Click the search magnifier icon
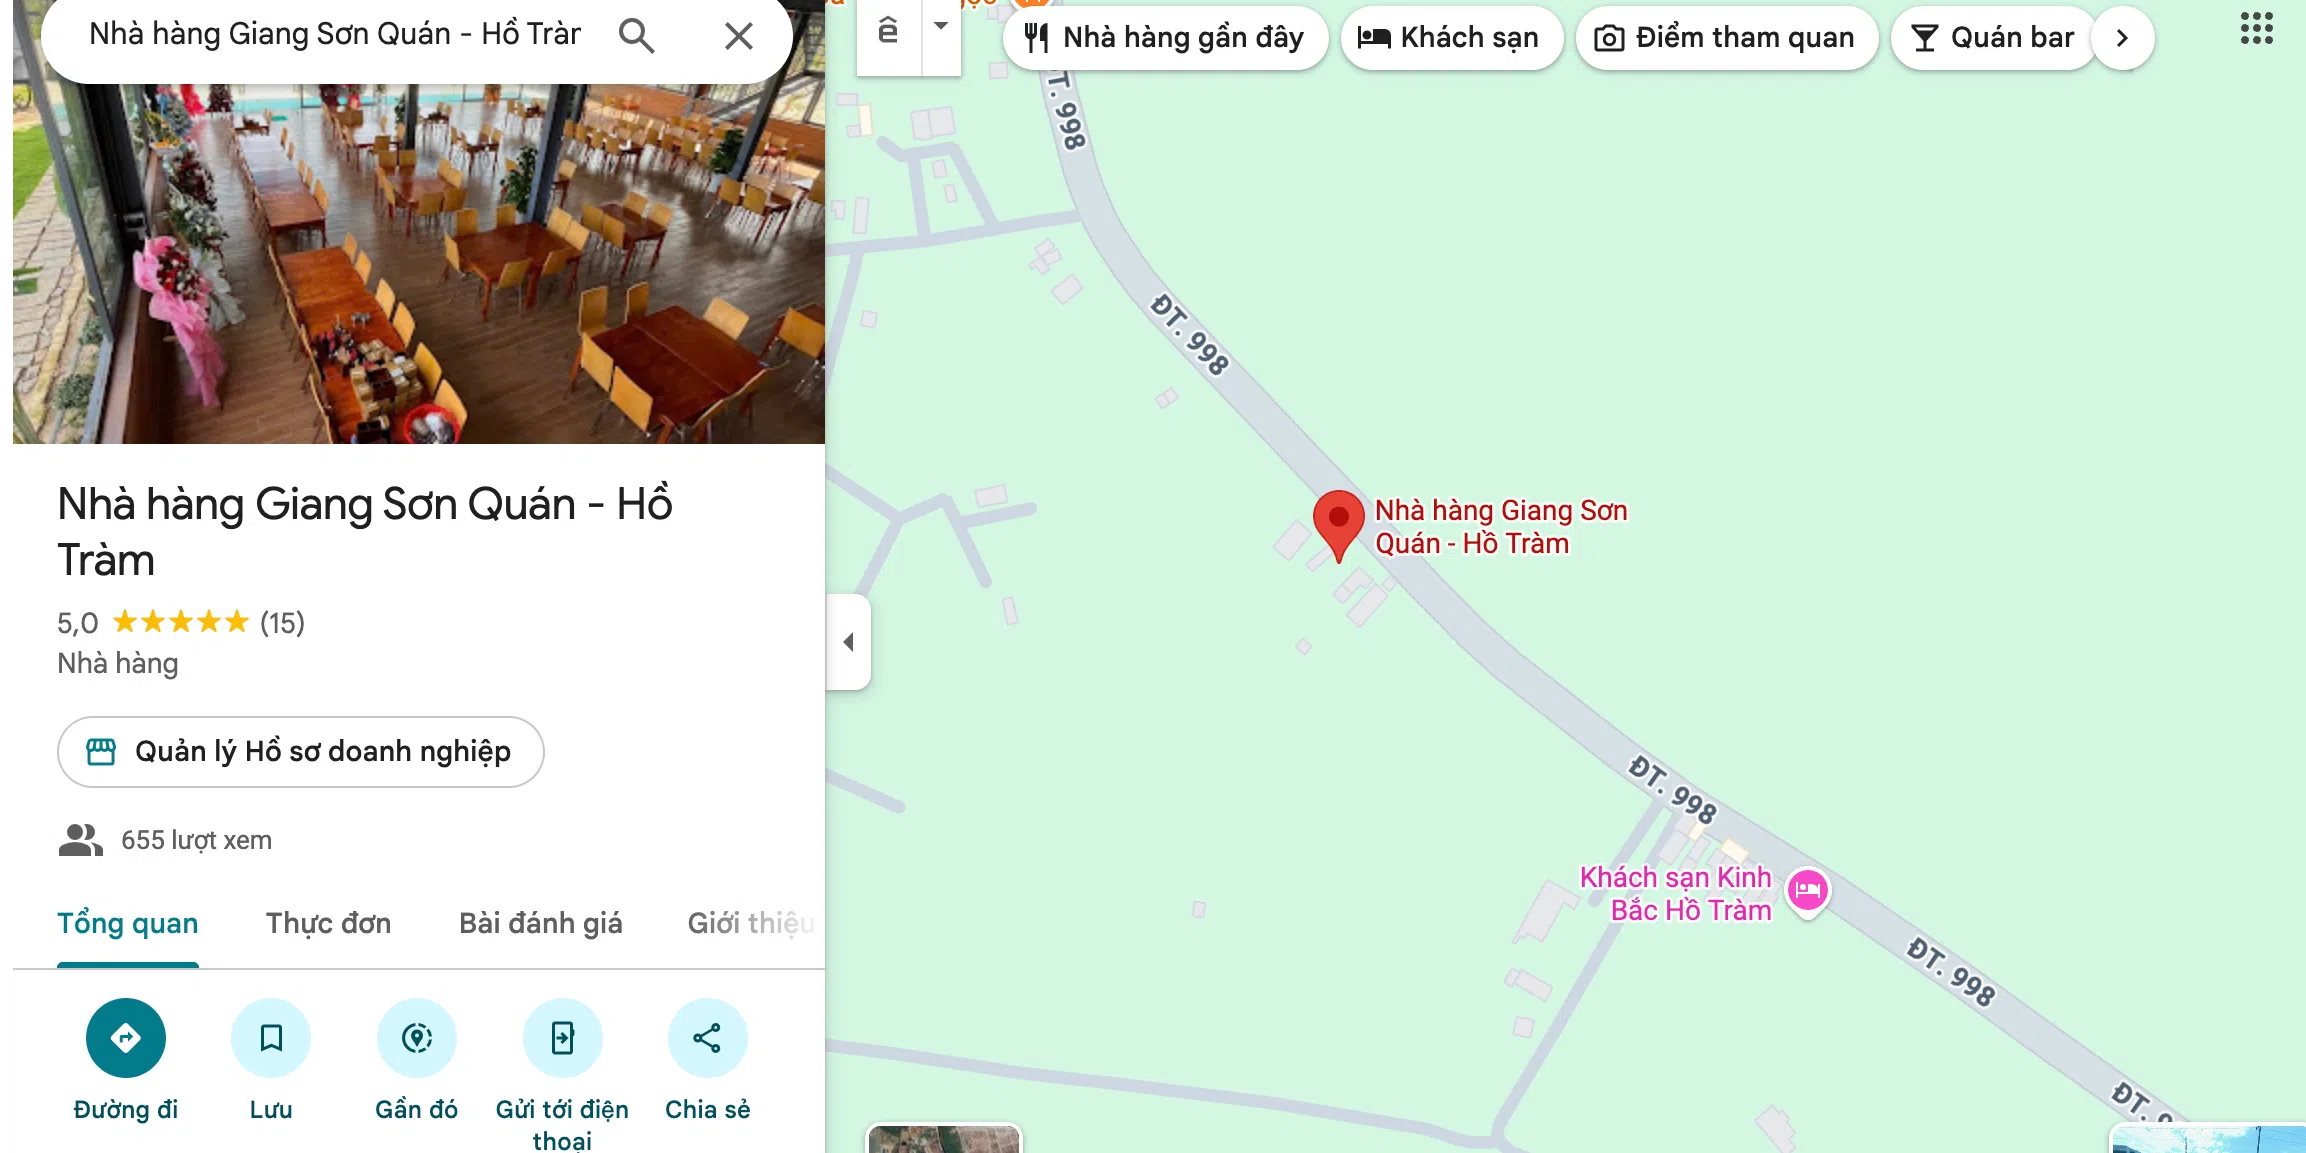Image resolution: width=2306 pixels, height=1153 pixels. click(x=636, y=36)
